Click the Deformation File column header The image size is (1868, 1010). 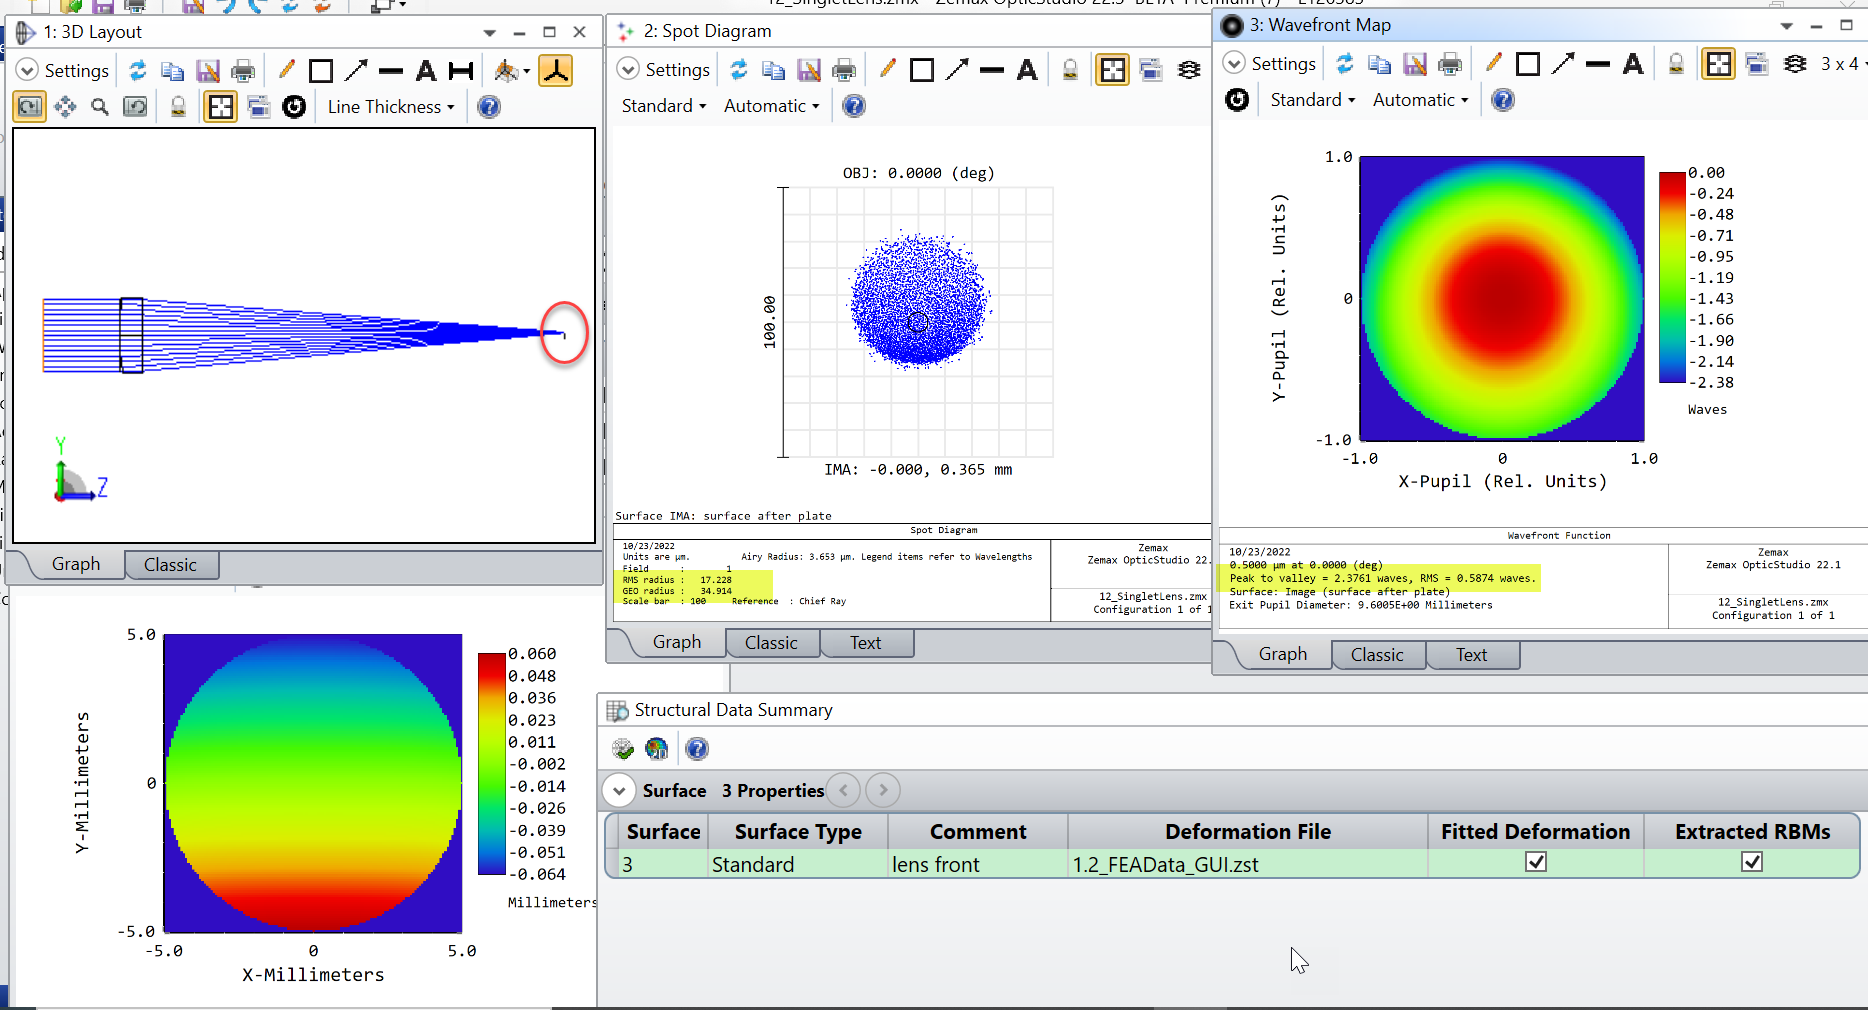[1248, 831]
